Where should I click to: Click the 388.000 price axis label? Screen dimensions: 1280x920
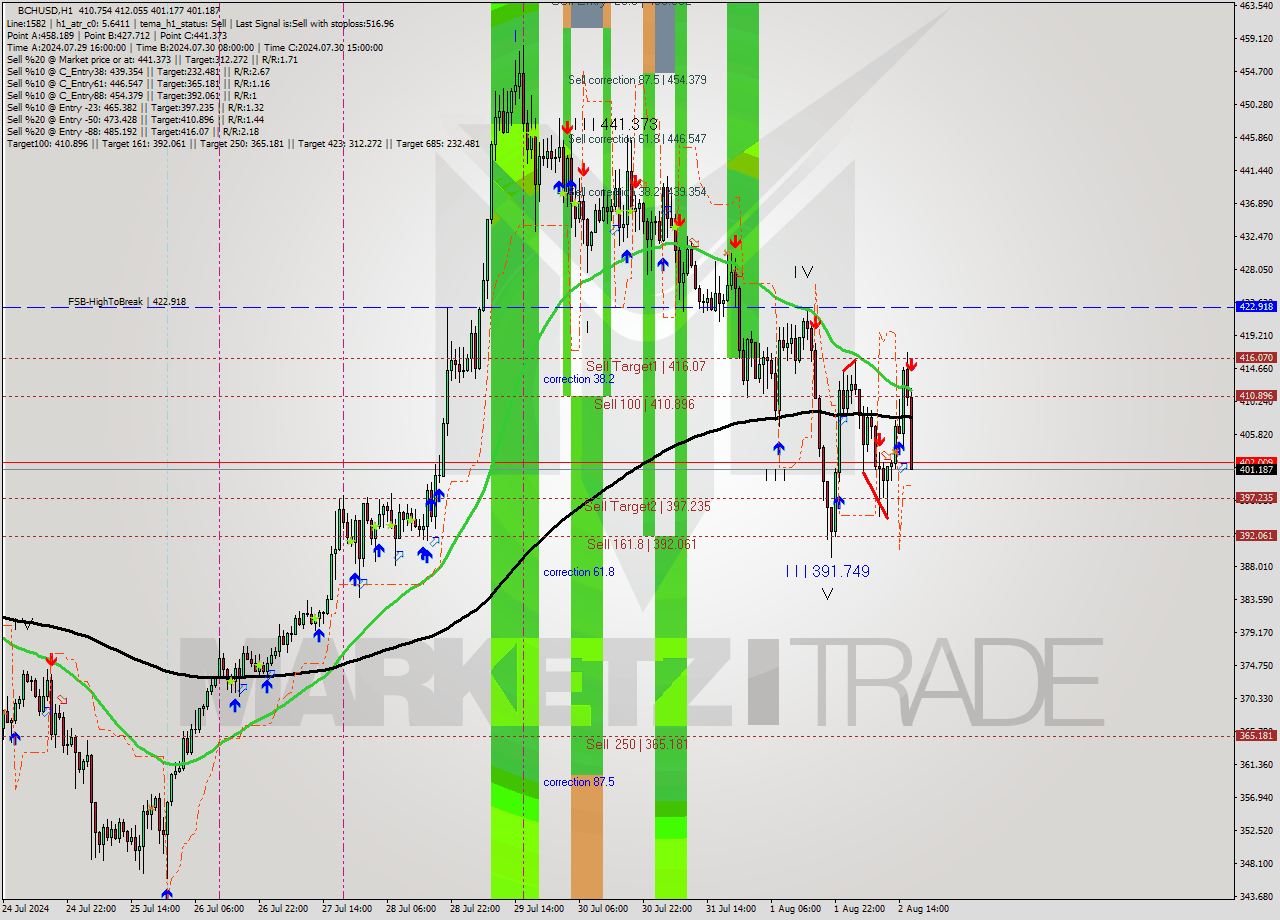point(1254,567)
